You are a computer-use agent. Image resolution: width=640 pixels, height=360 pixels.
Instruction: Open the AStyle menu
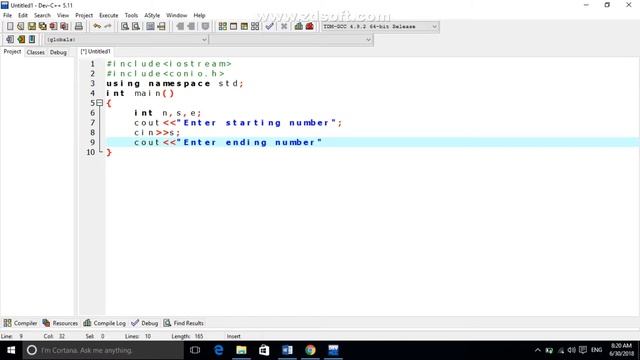[152, 15]
